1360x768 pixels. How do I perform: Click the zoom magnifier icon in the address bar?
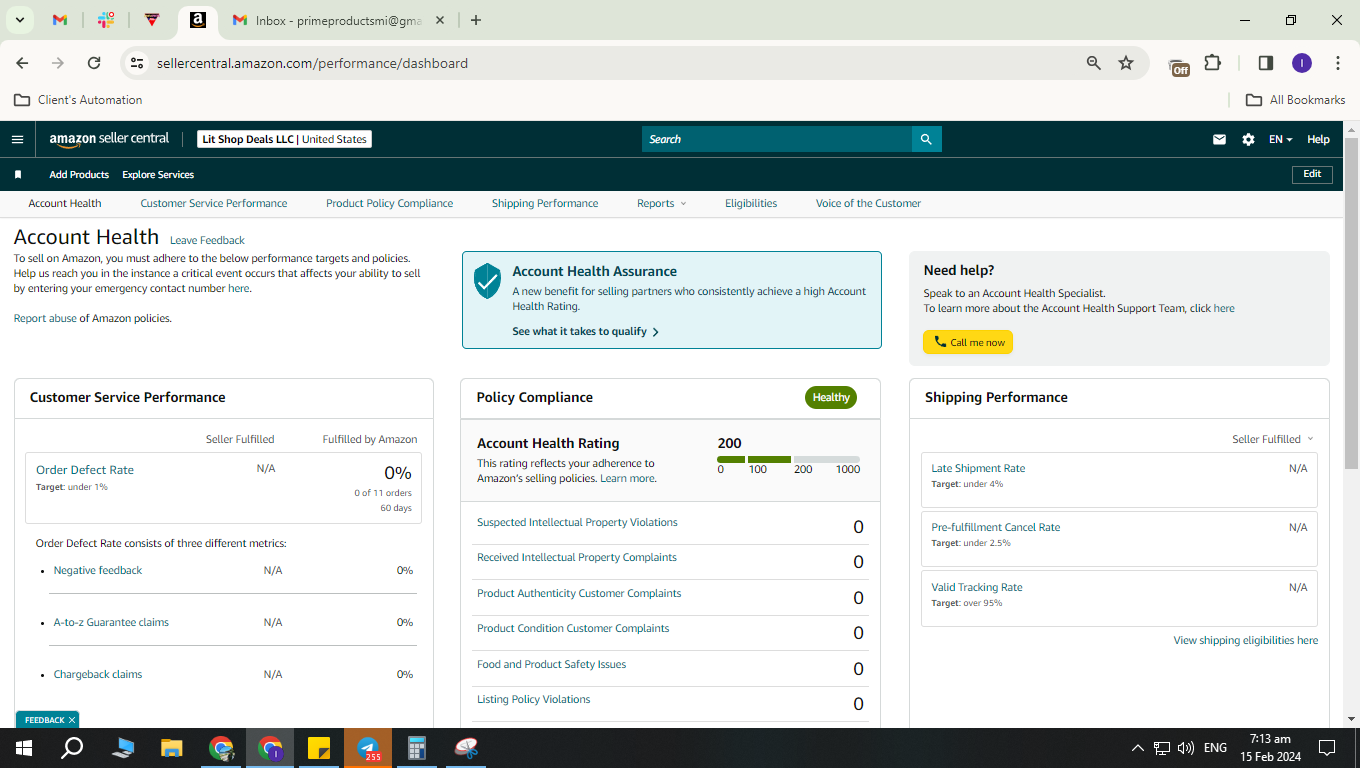[1094, 63]
